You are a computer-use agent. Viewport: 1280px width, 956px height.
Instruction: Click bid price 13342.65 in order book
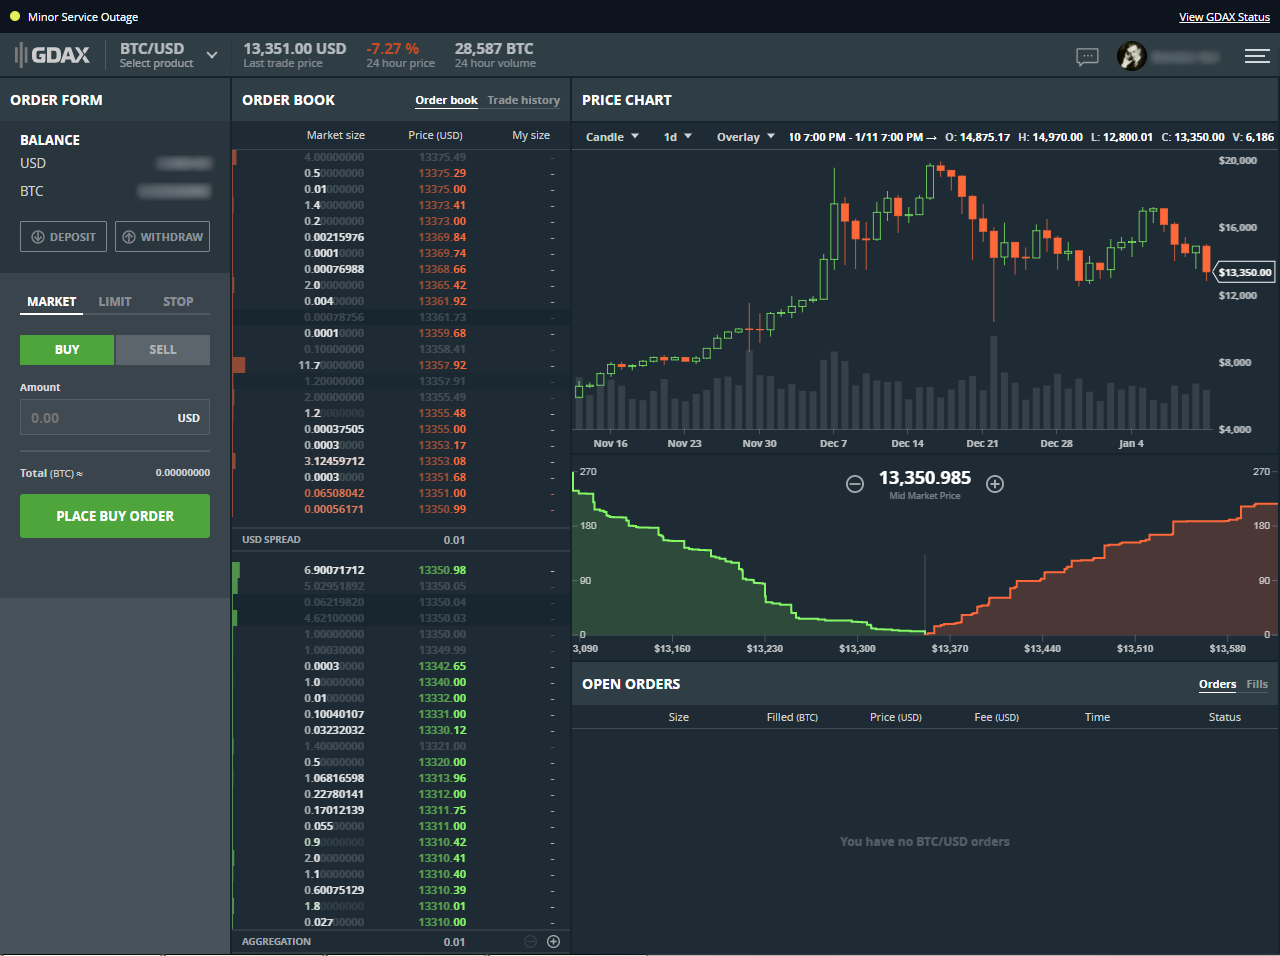442,666
